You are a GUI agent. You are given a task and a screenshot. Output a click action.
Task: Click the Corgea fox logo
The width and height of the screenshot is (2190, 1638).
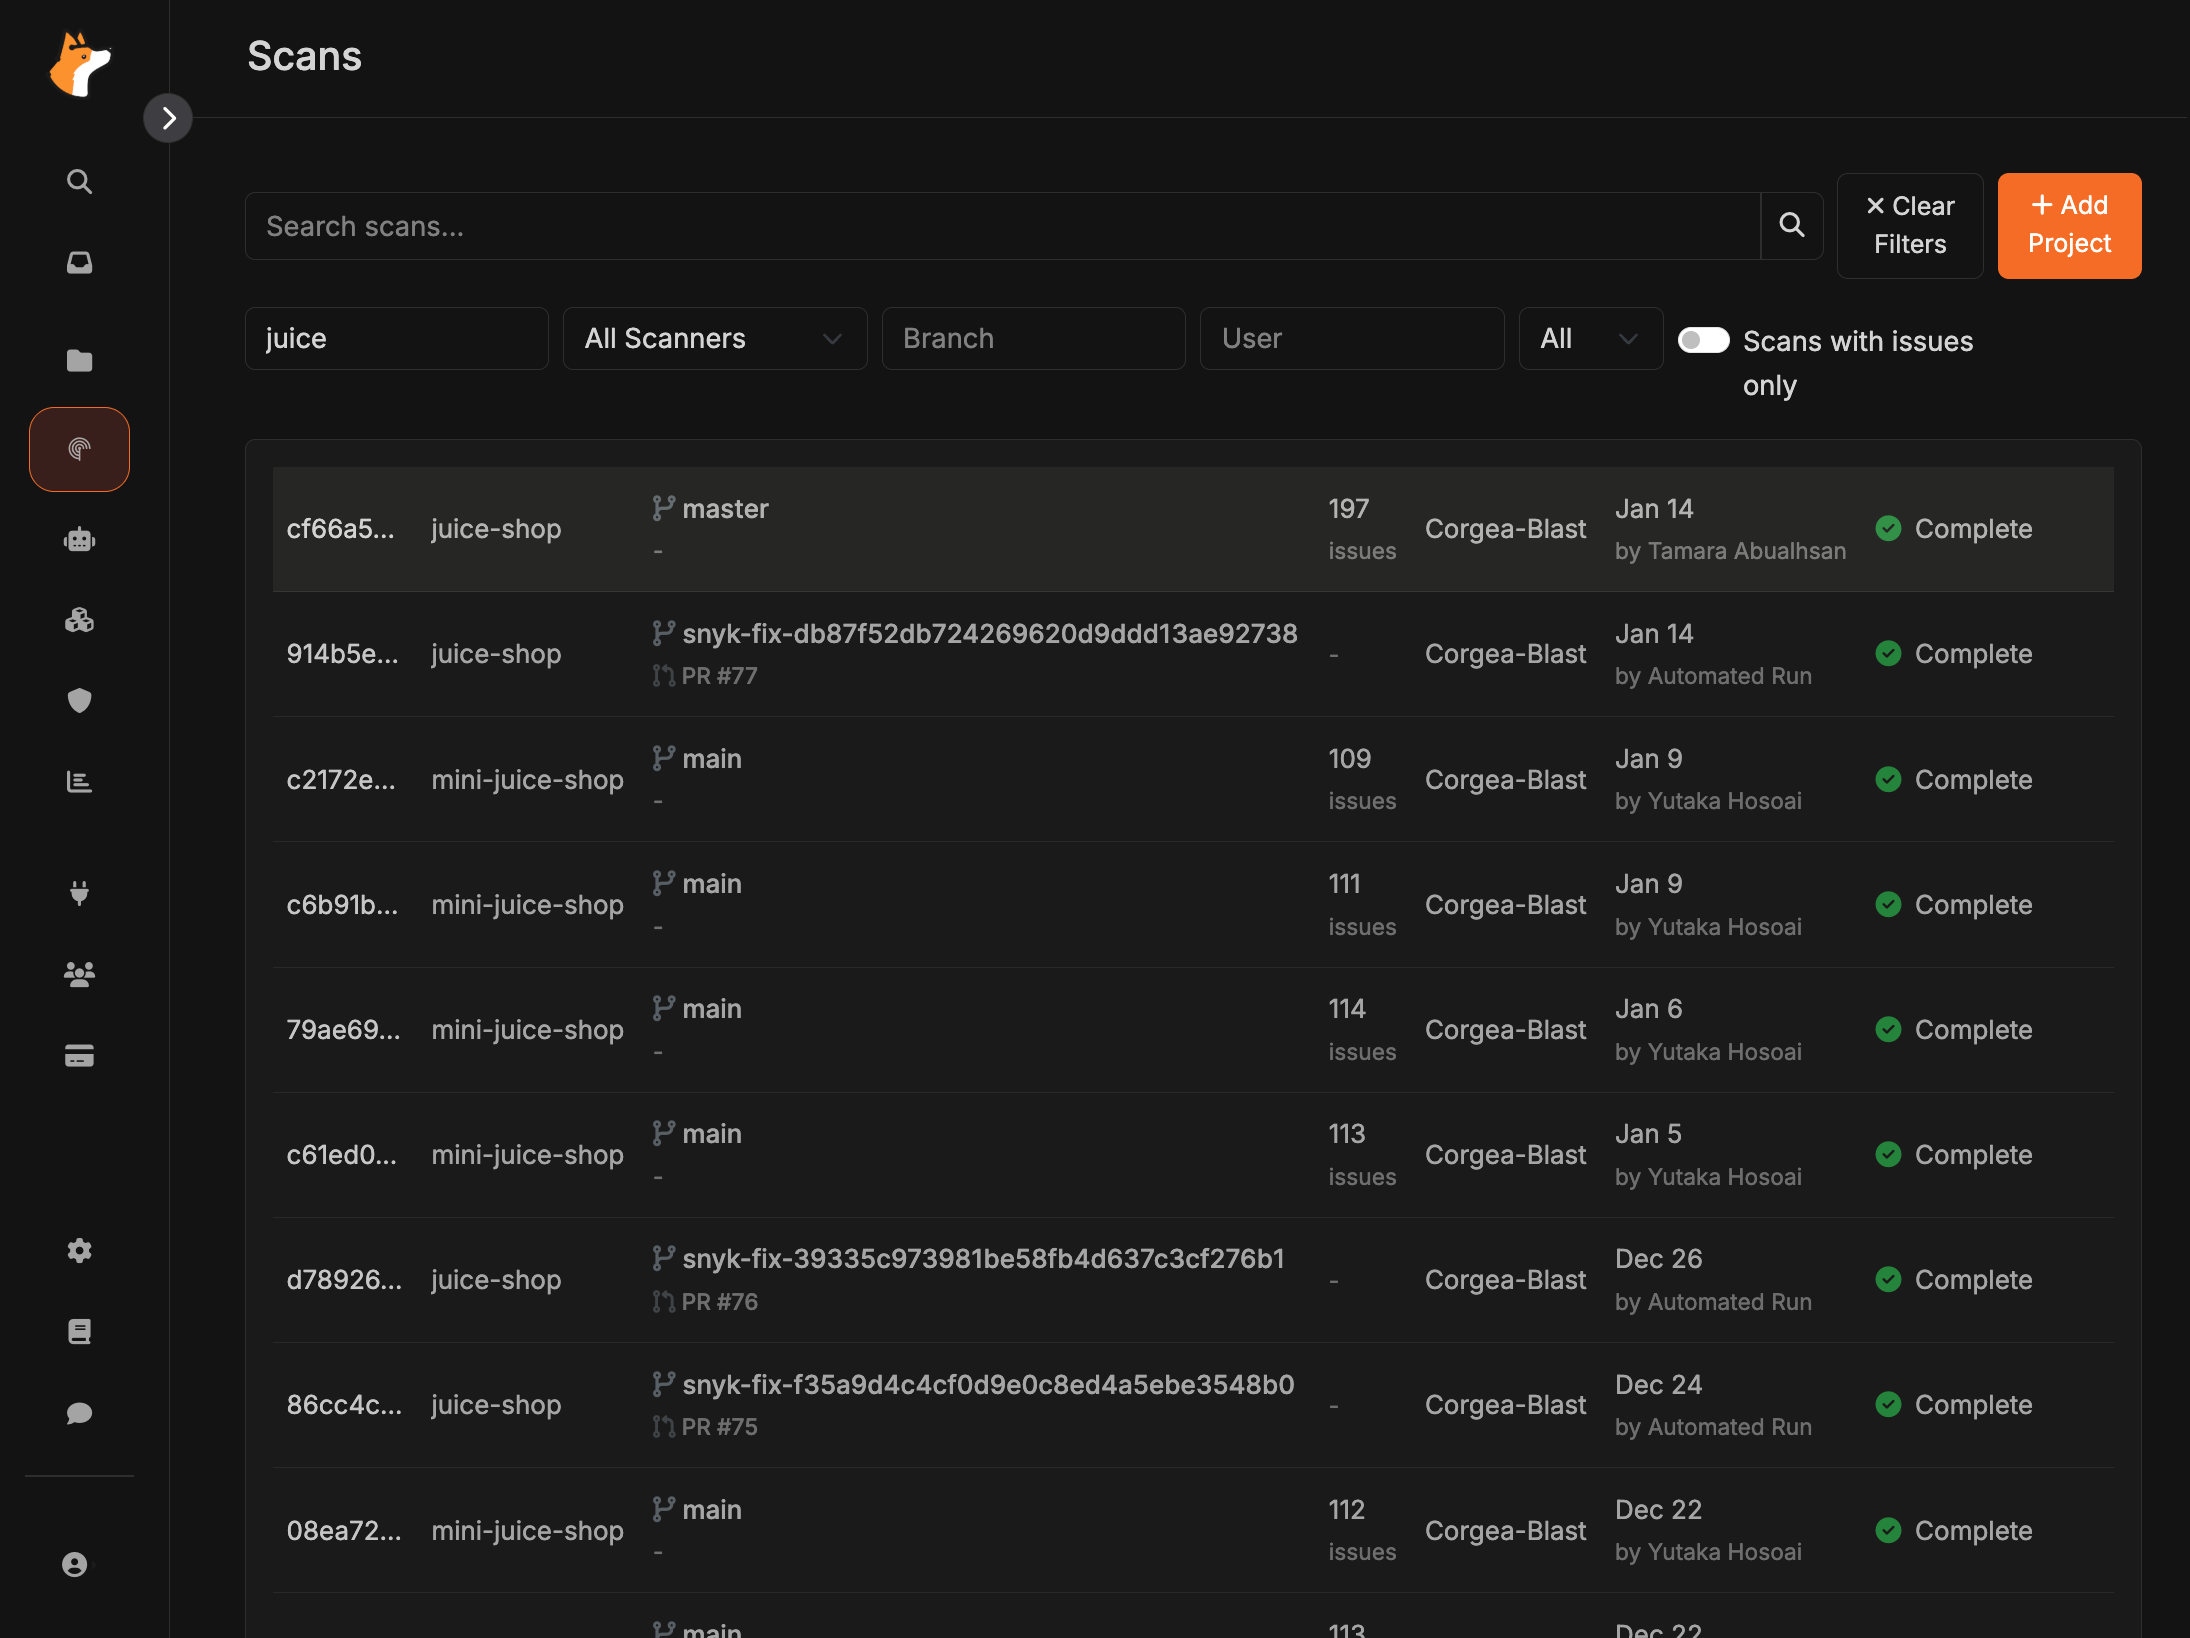[x=80, y=65]
